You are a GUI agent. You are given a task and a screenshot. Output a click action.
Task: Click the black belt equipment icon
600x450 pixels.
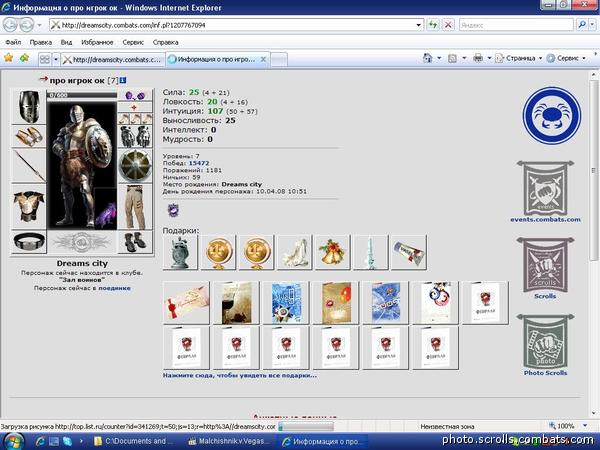click(x=29, y=241)
